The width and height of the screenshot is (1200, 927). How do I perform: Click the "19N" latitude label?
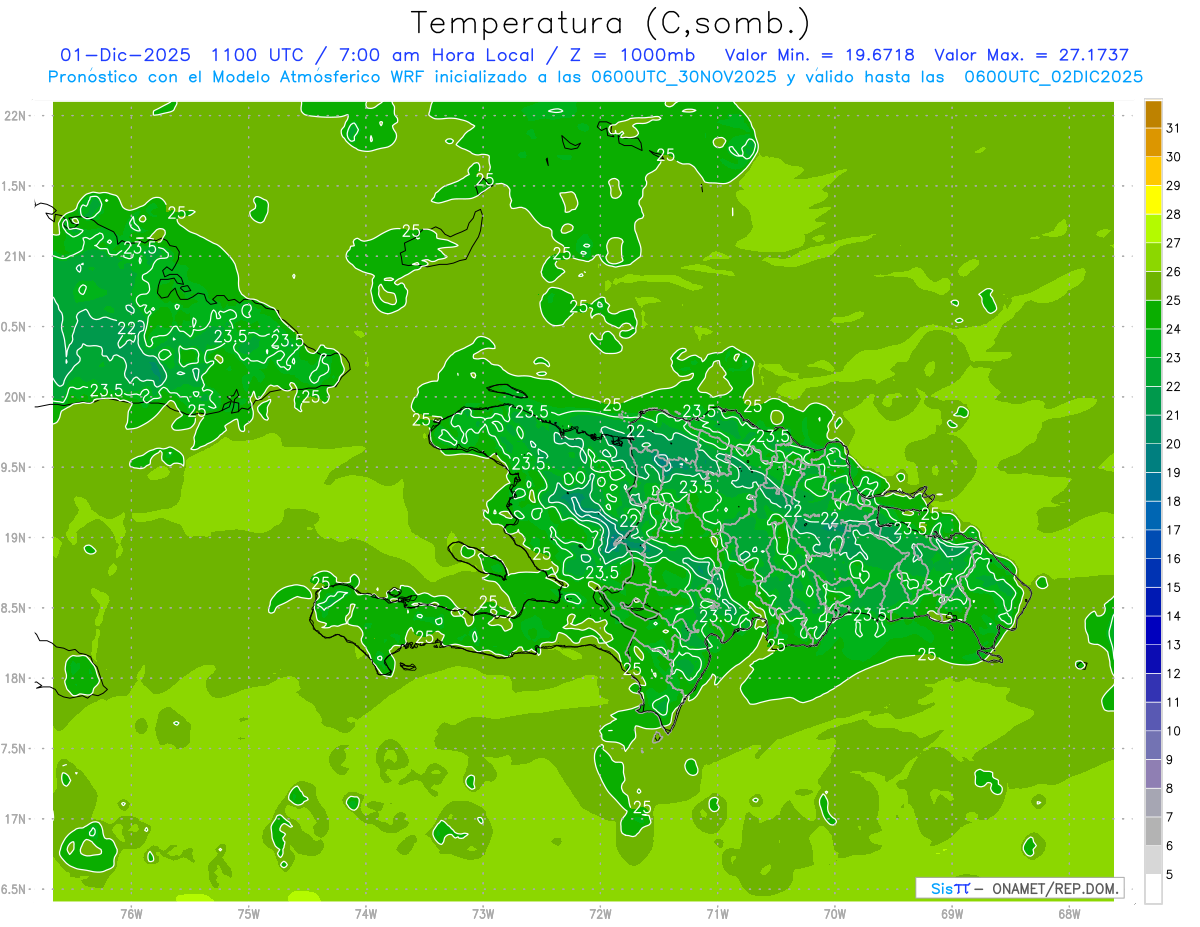14,537
